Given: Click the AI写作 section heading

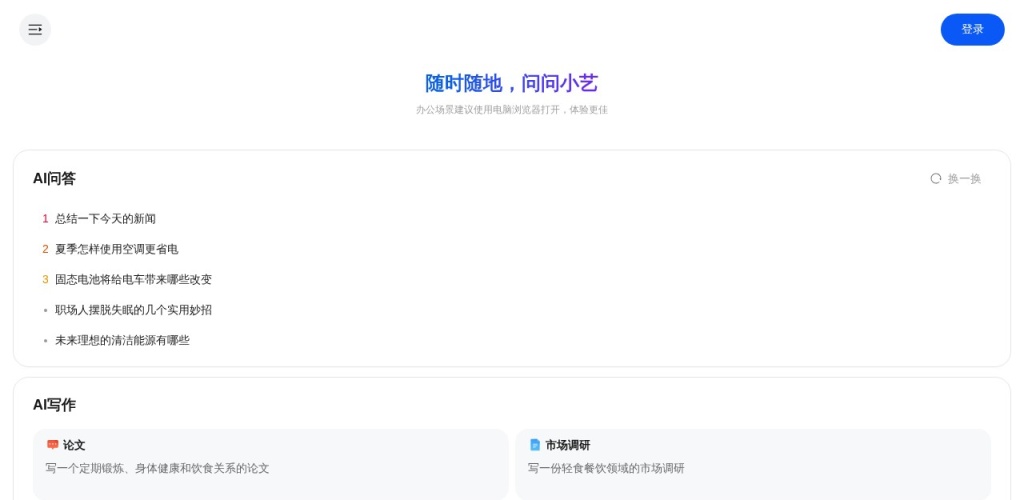Looking at the screenshot, I should (x=54, y=405).
